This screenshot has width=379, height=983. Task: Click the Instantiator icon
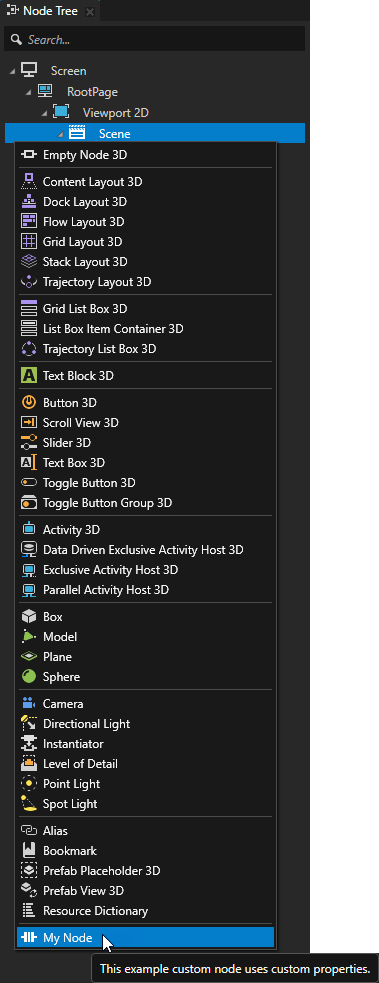(29, 745)
